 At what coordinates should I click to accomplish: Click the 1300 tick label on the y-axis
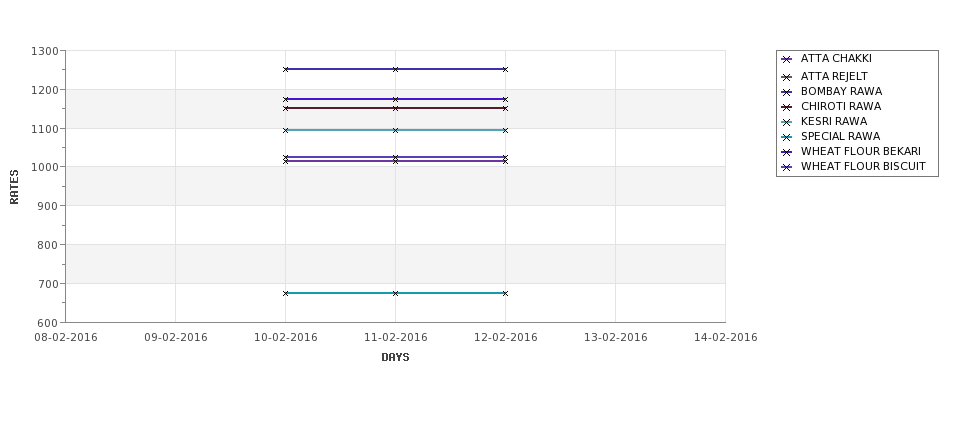pos(45,51)
